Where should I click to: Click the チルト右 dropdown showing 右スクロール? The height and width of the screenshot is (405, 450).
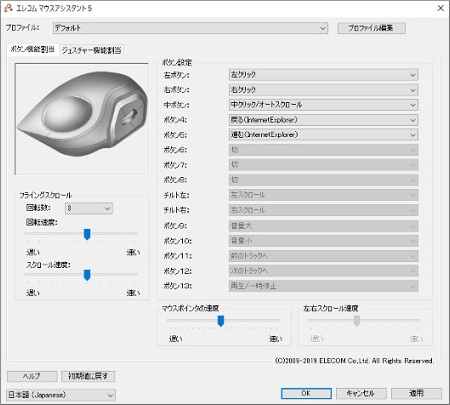[323, 210]
